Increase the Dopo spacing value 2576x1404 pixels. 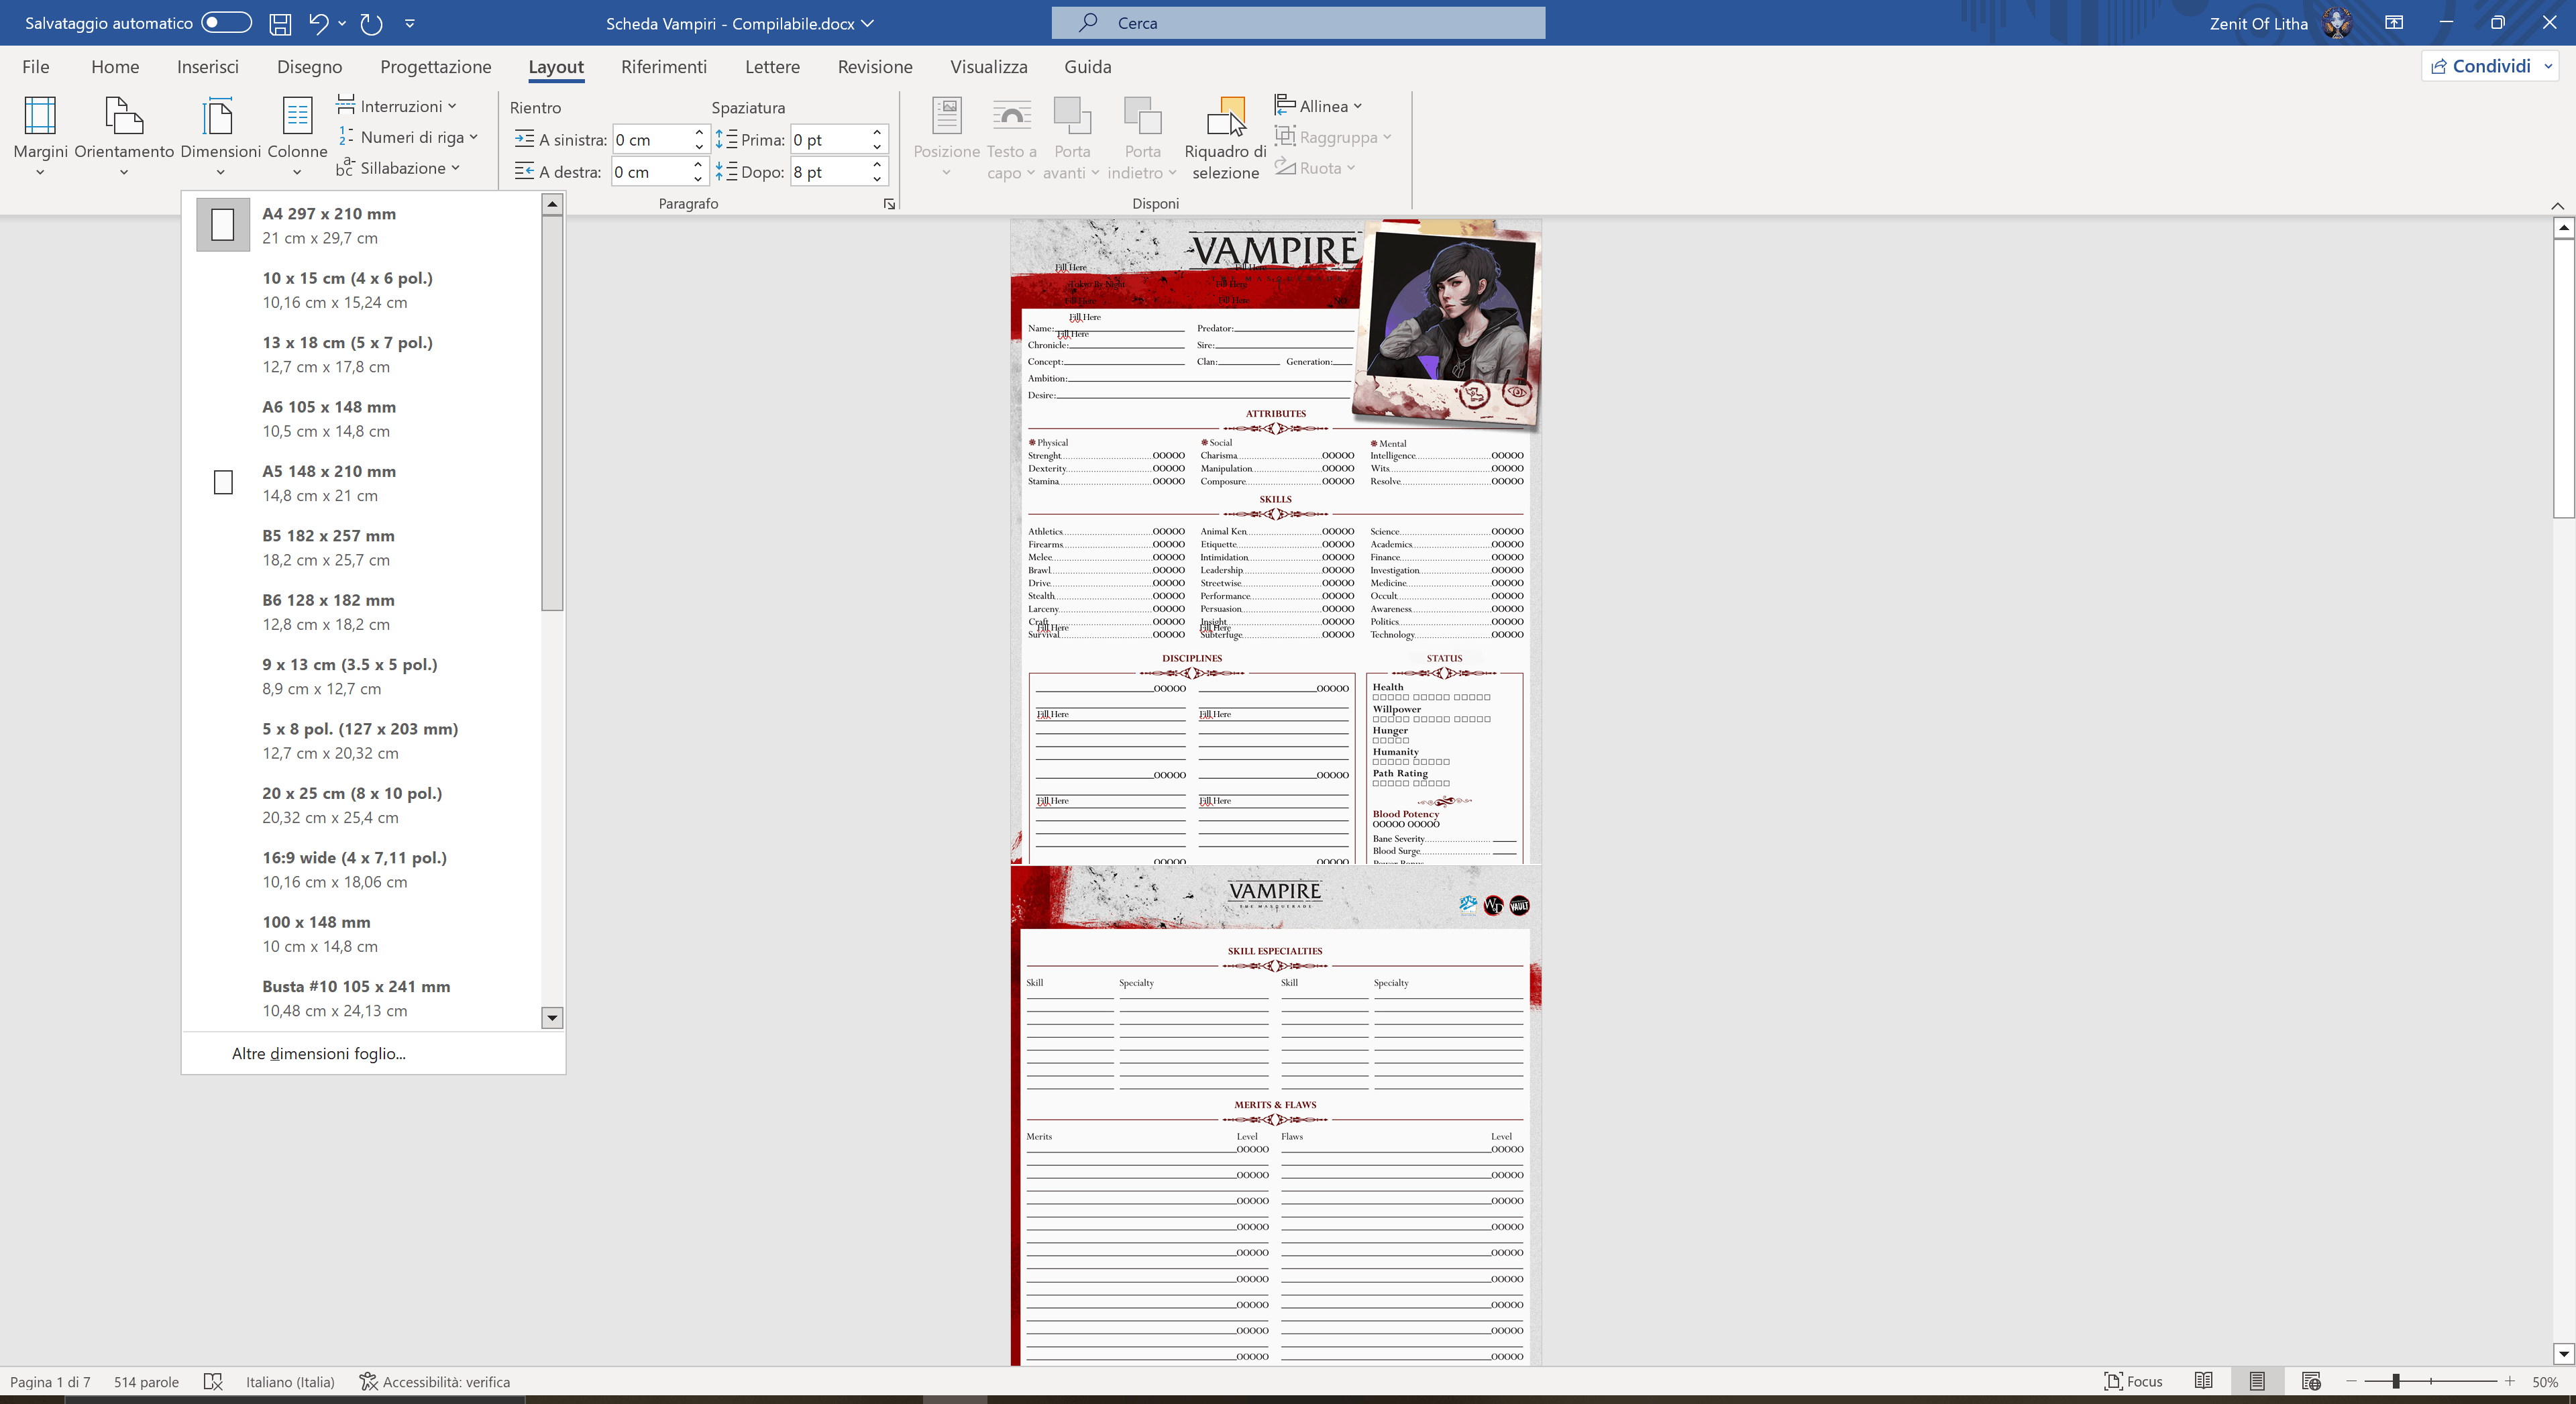[877, 164]
